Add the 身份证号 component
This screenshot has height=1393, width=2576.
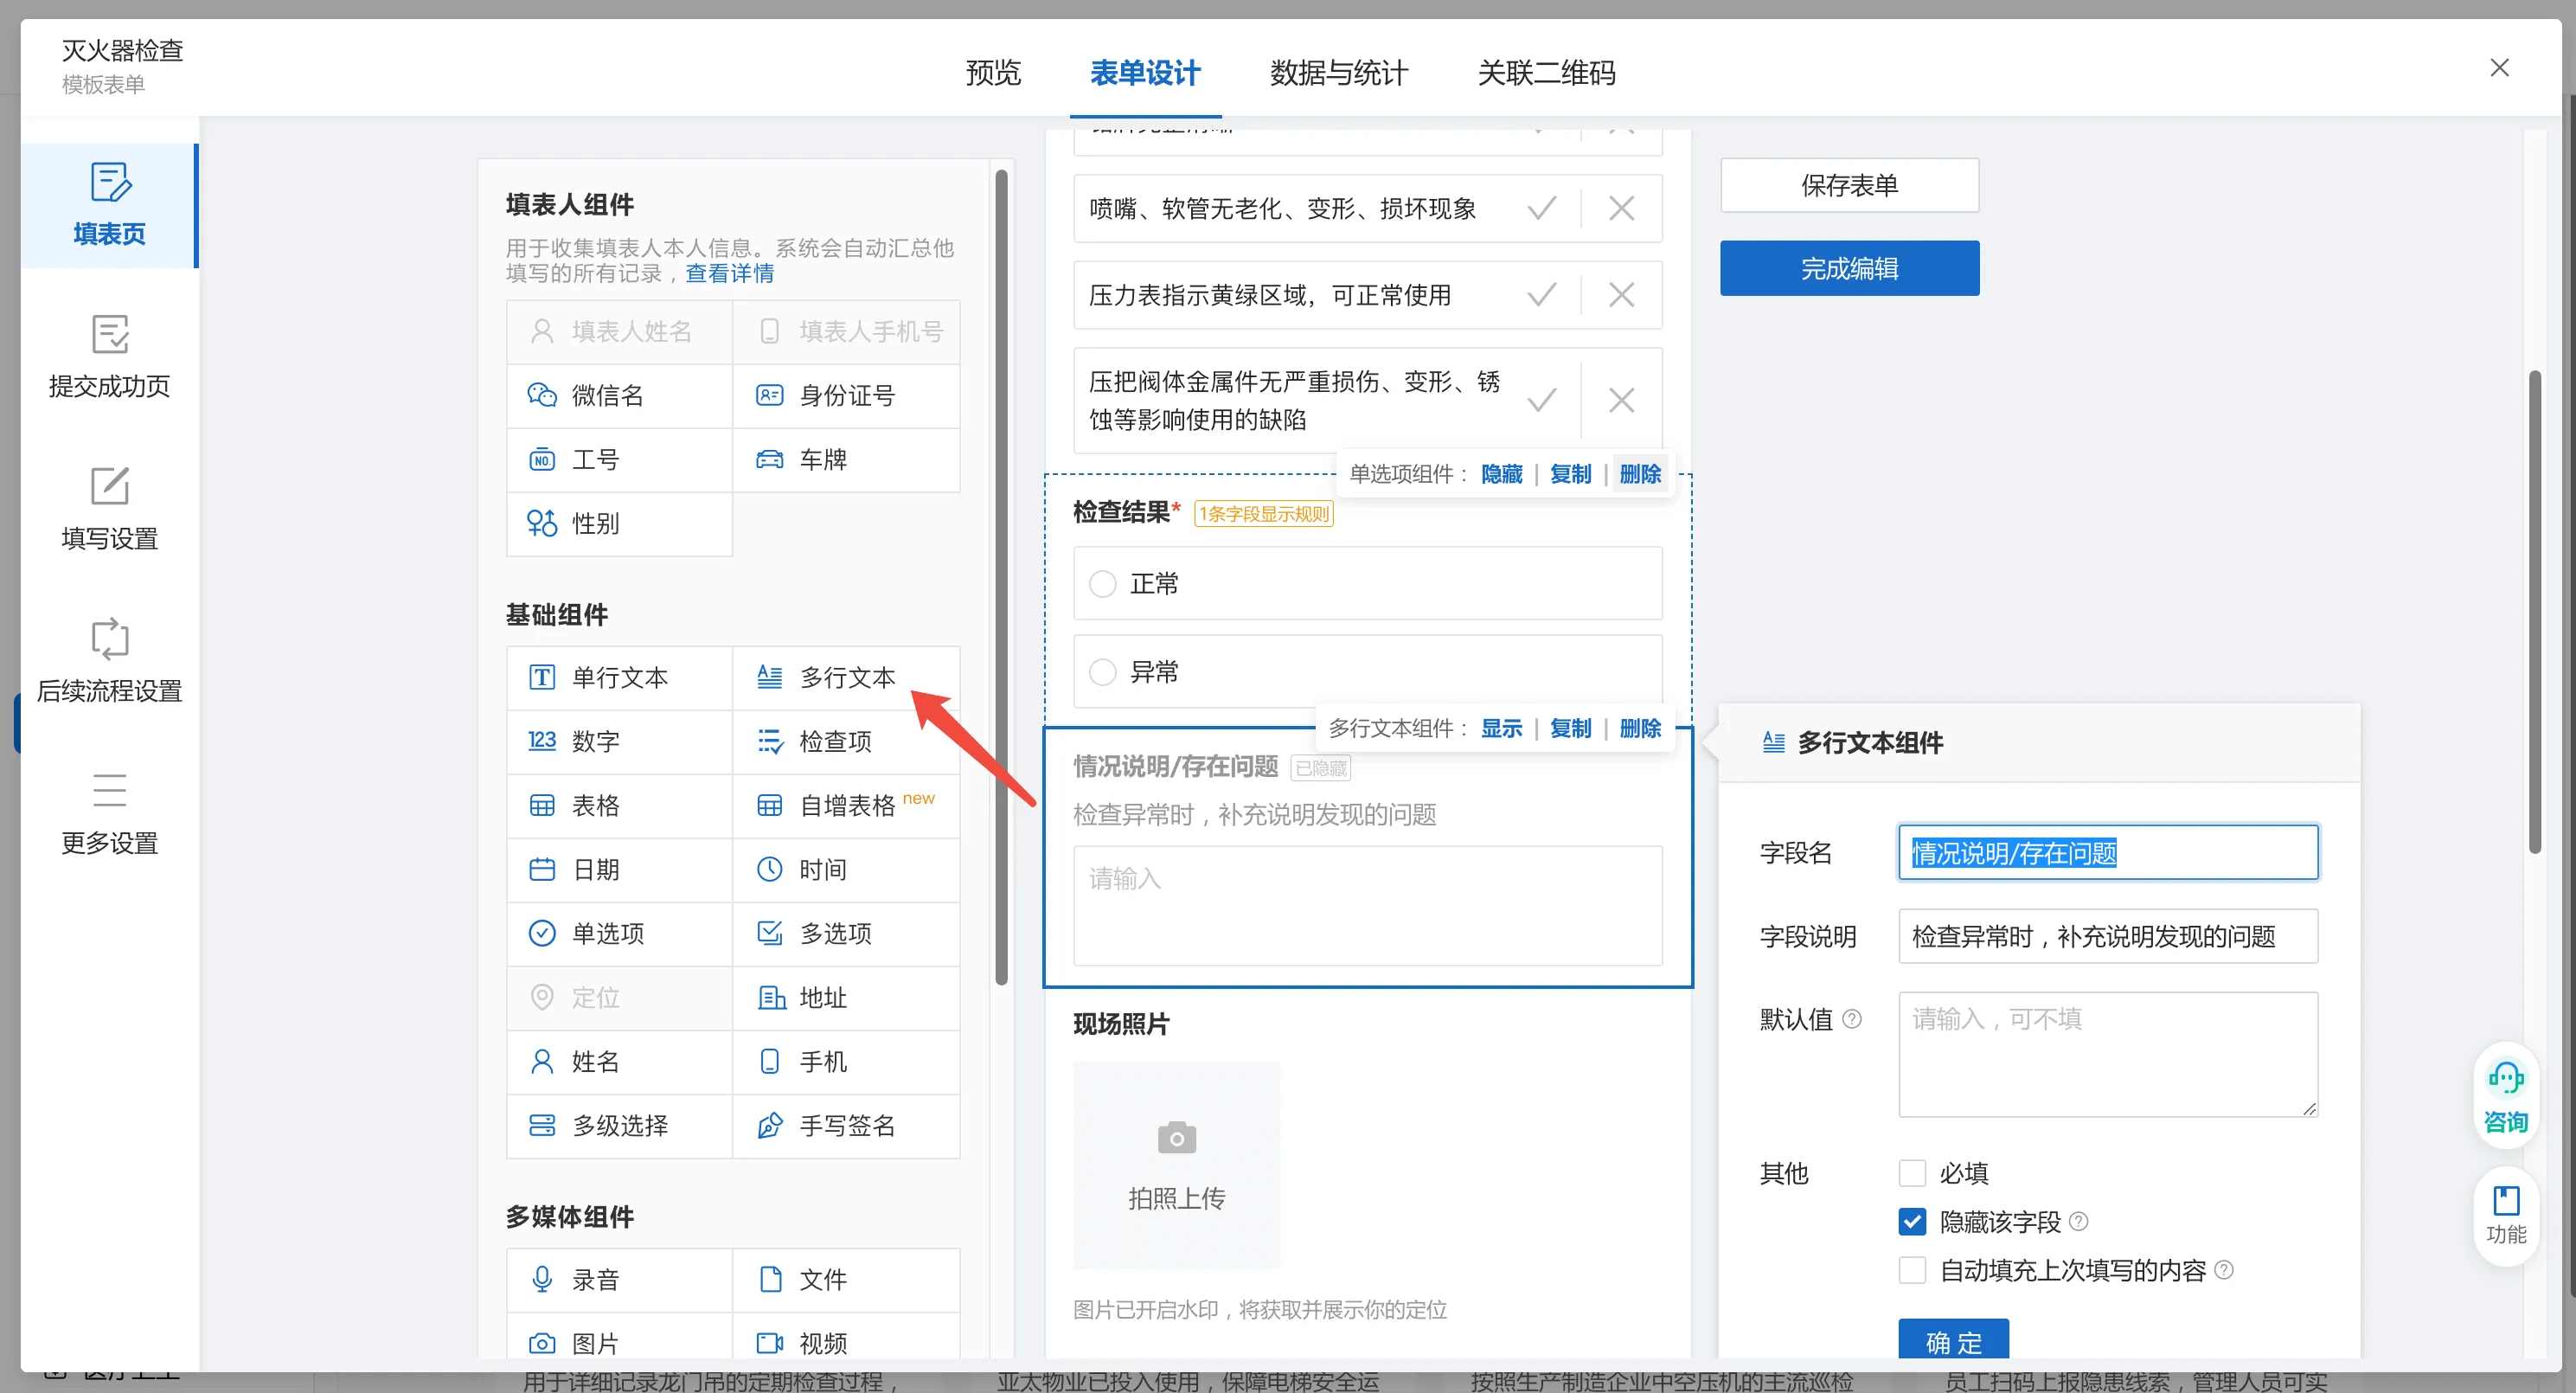coord(846,395)
